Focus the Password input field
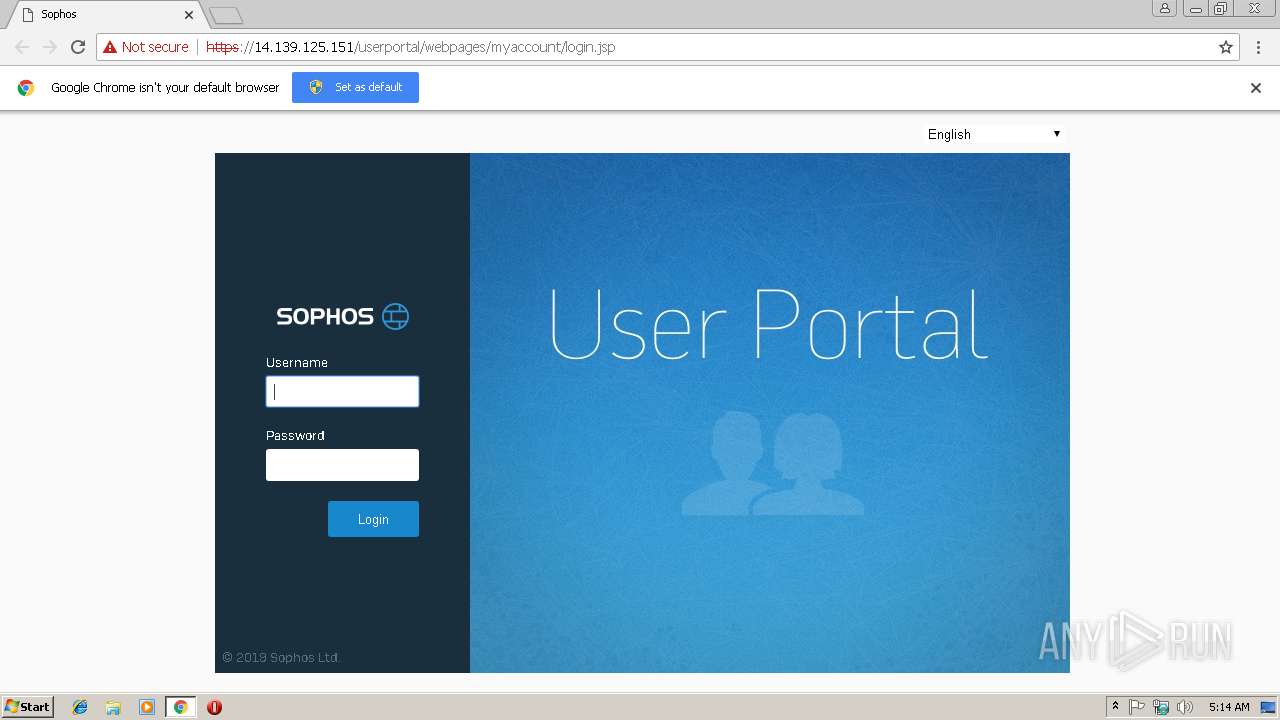The image size is (1280, 720). pyautogui.click(x=342, y=465)
